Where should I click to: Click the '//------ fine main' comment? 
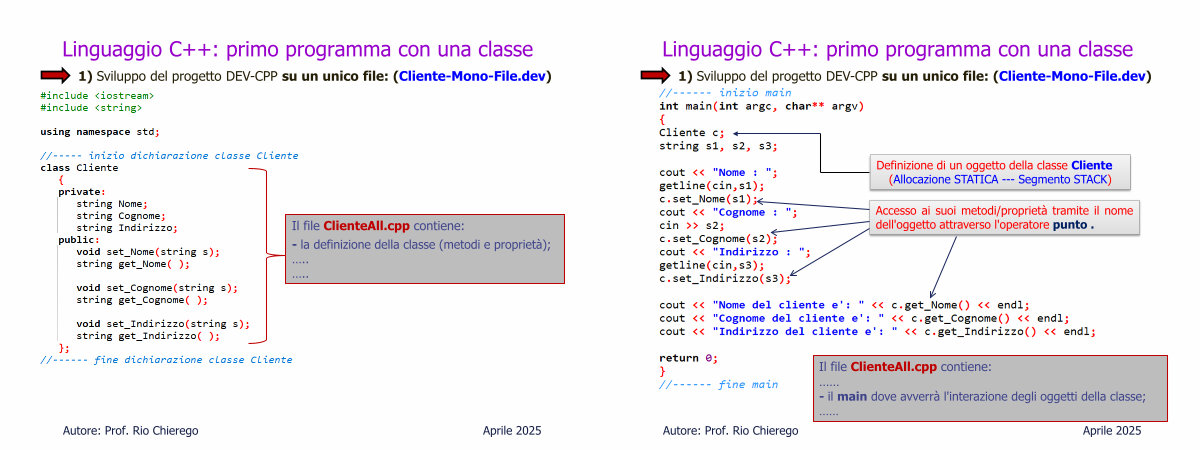pyautogui.click(x=719, y=384)
